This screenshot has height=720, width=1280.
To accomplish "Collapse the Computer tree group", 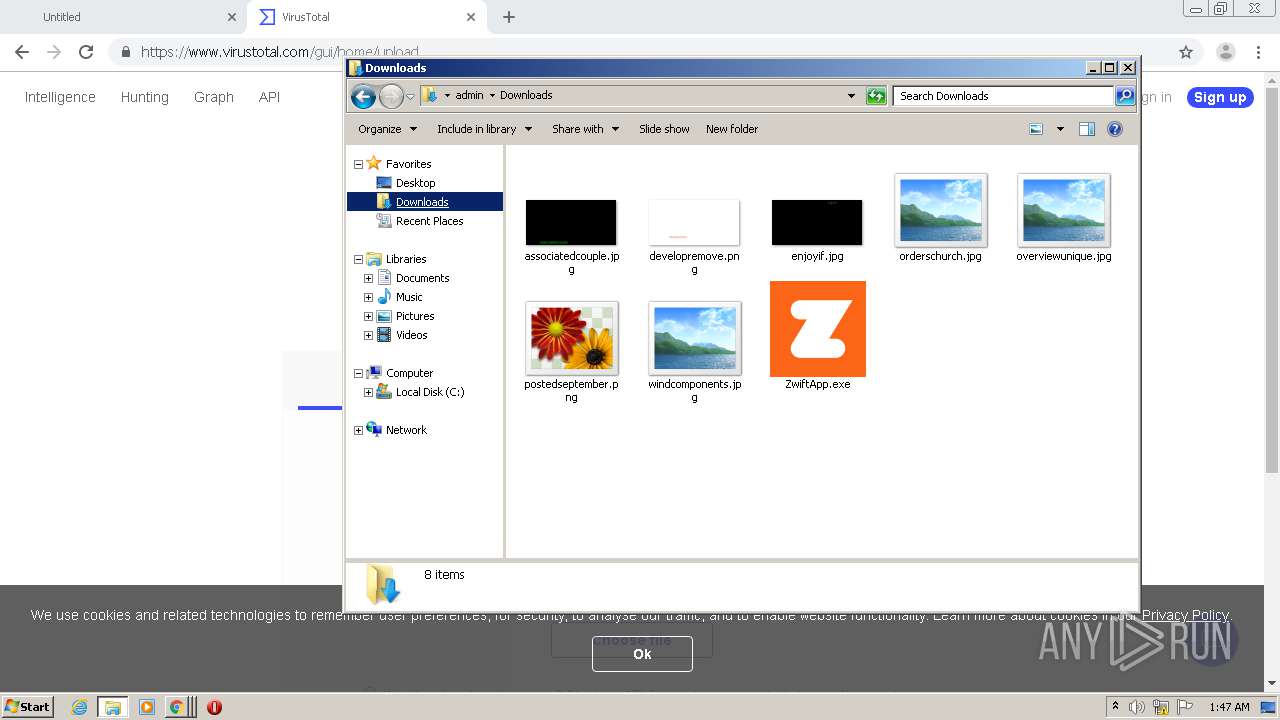I will pyautogui.click(x=358, y=373).
